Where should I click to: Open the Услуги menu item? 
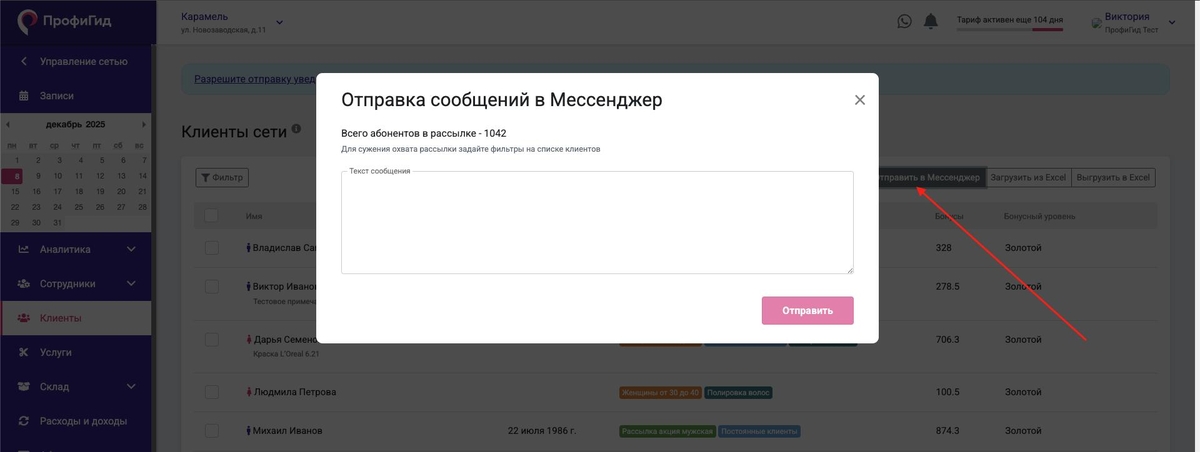pos(56,353)
